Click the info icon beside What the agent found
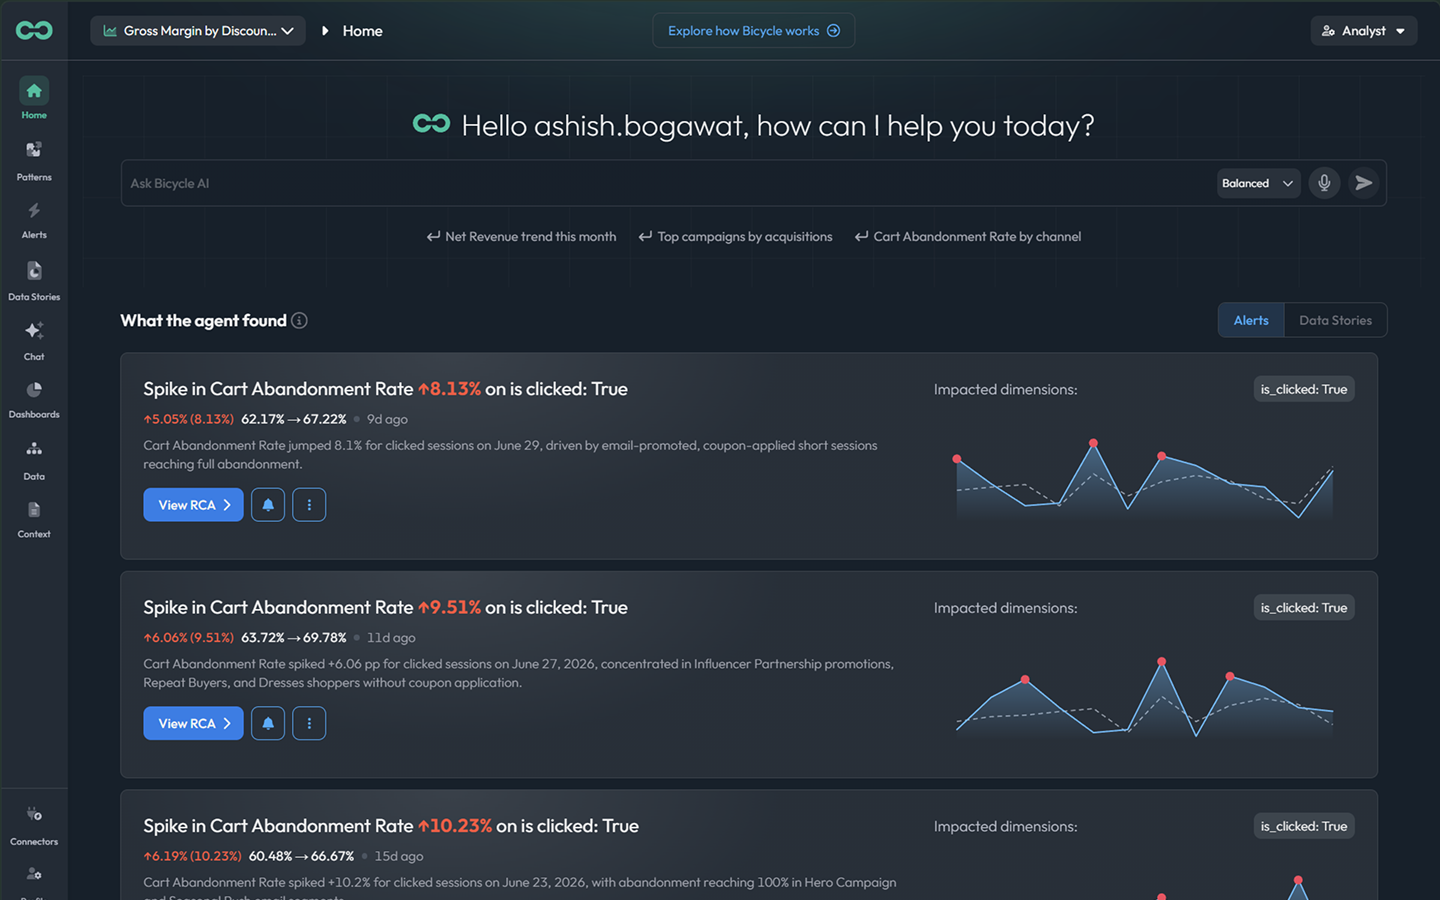 click(x=299, y=320)
